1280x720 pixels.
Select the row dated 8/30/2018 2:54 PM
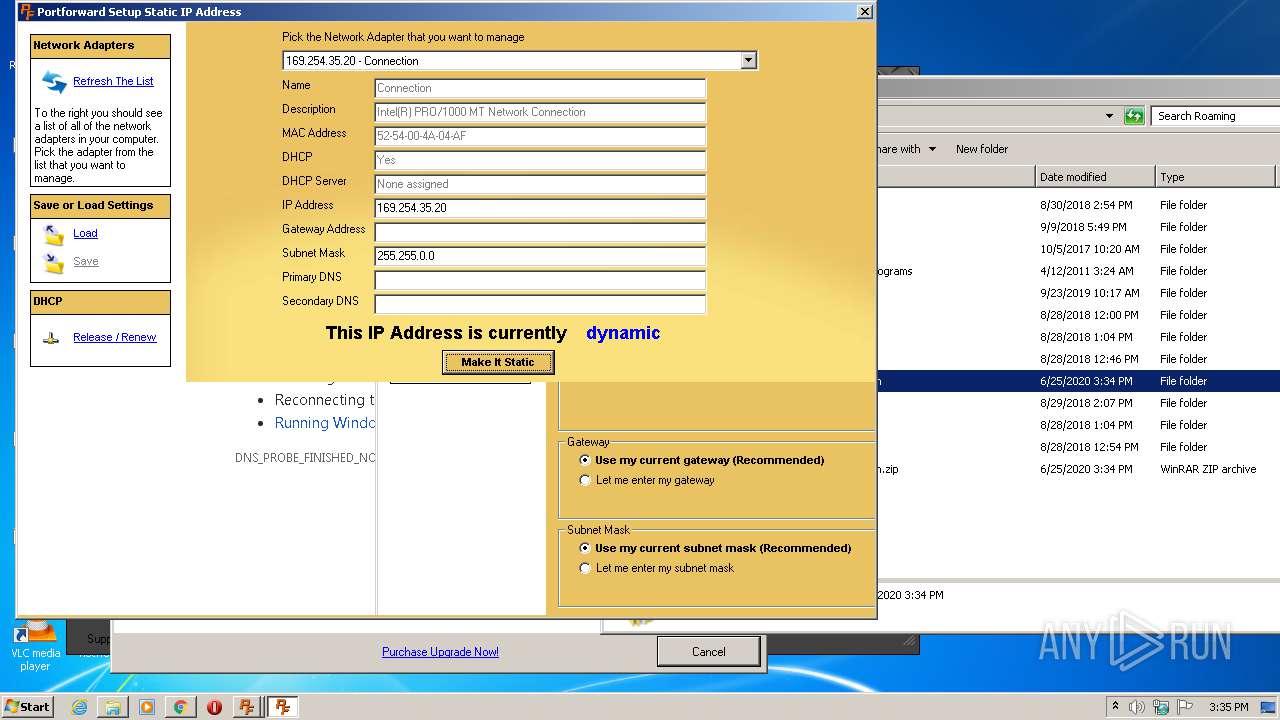point(1078,205)
